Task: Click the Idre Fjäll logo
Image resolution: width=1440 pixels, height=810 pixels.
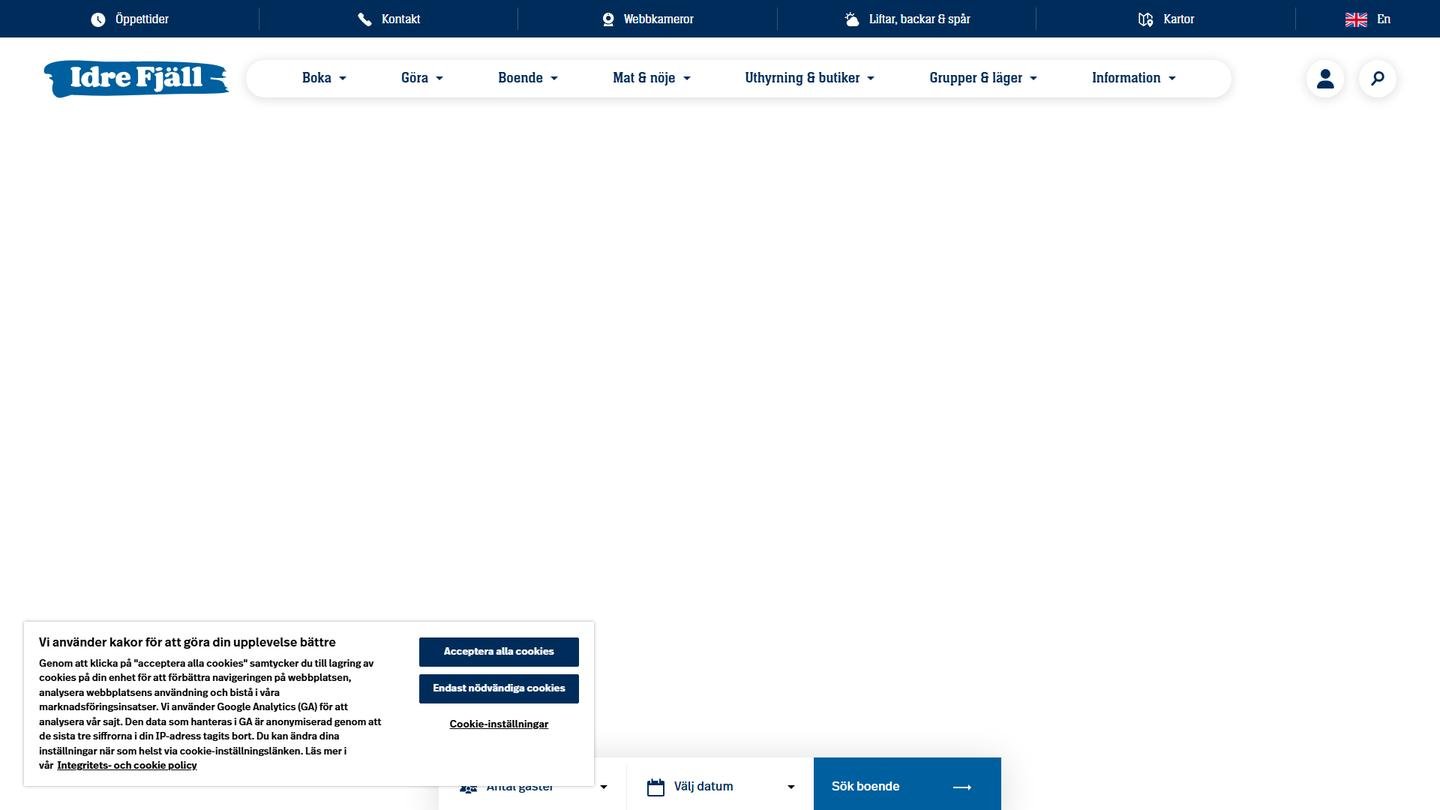Action: [x=136, y=78]
